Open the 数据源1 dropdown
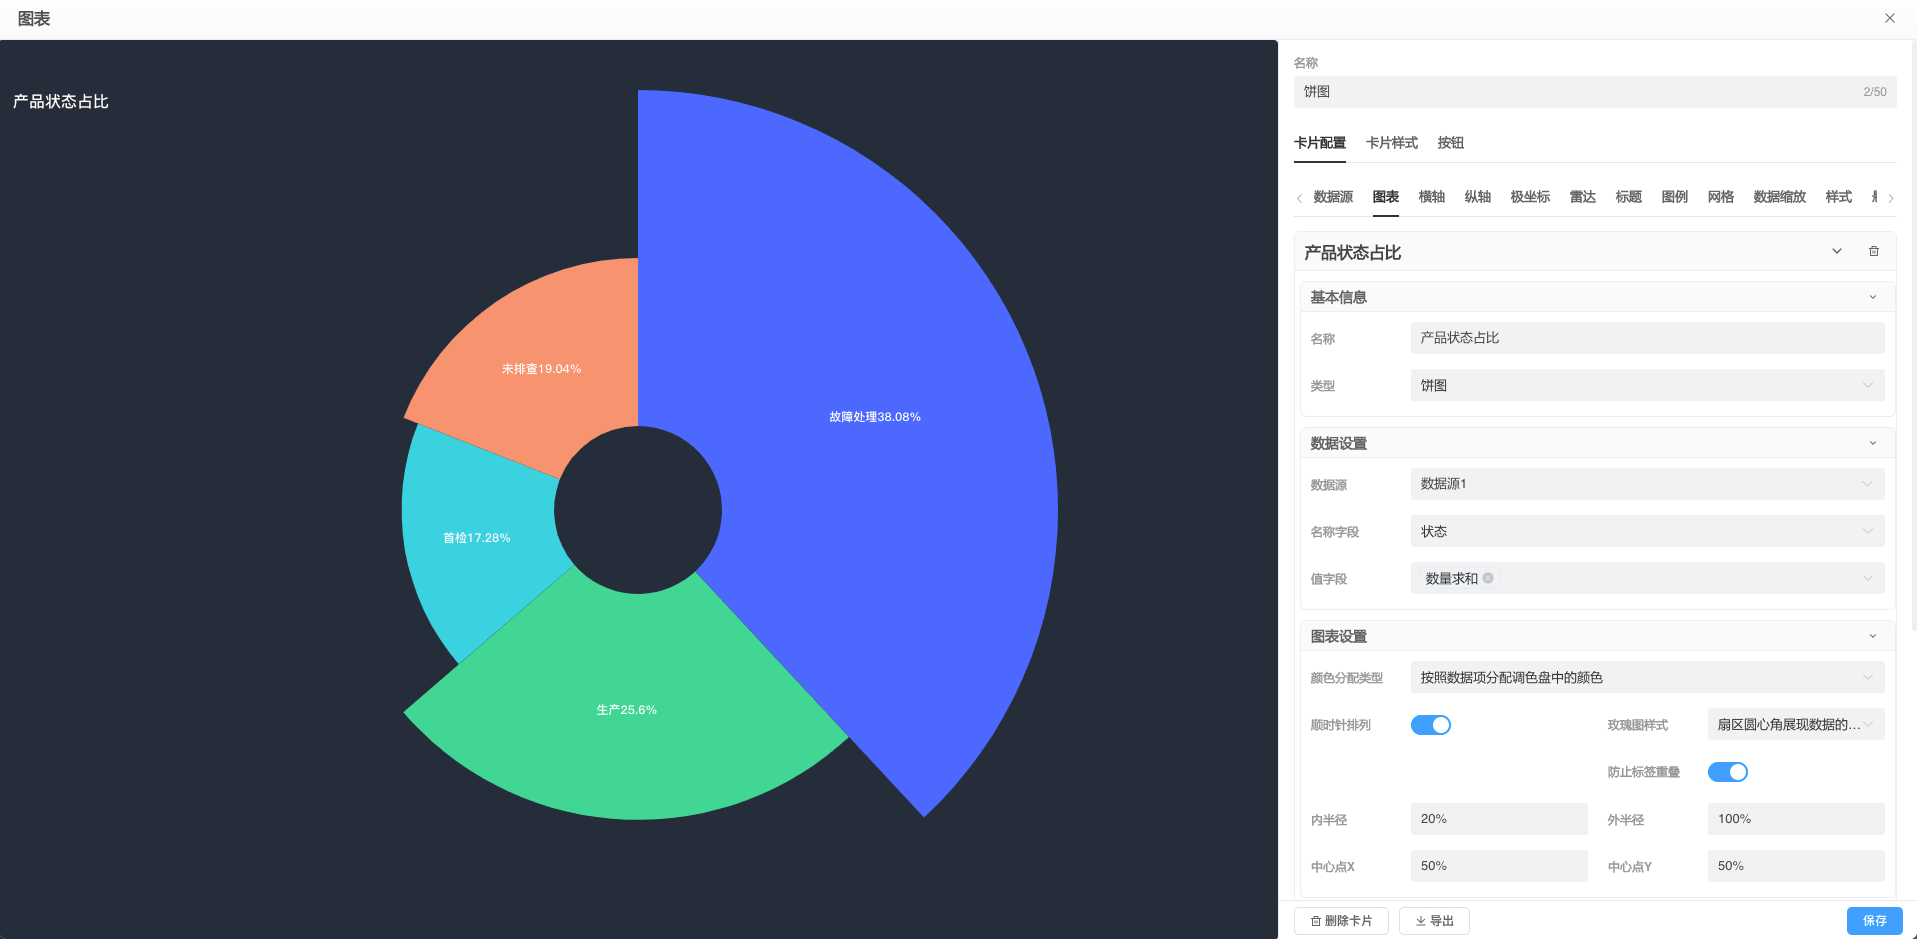The width and height of the screenshot is (1917, 939). coord(1646,484)
